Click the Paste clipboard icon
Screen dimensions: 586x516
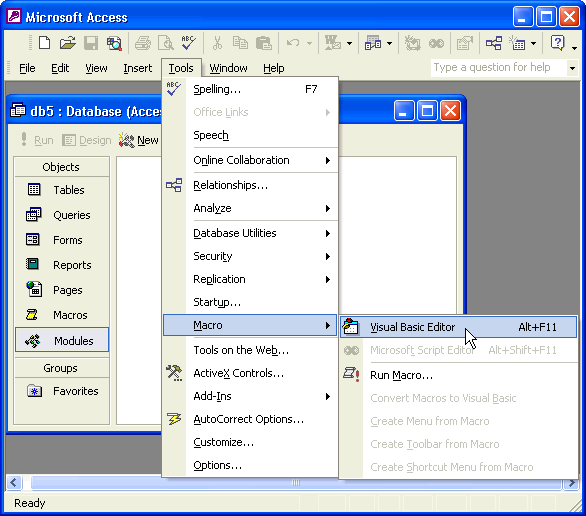[x=263, y=43]
